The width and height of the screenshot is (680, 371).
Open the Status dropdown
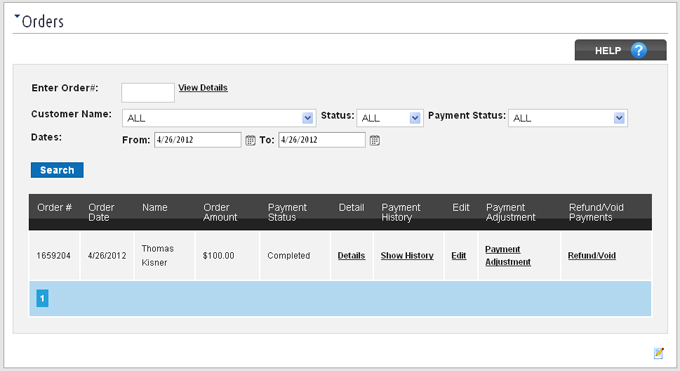click(x=390, y=118)
